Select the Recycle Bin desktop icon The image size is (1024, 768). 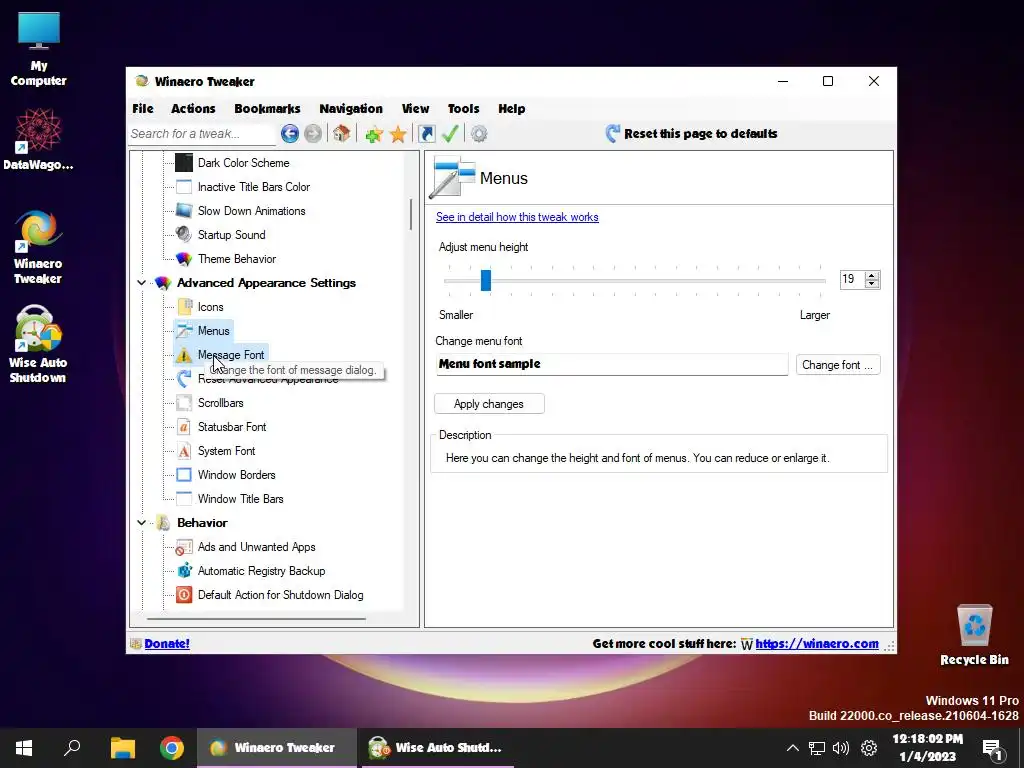pyautogui.click(x=974, y=635)
